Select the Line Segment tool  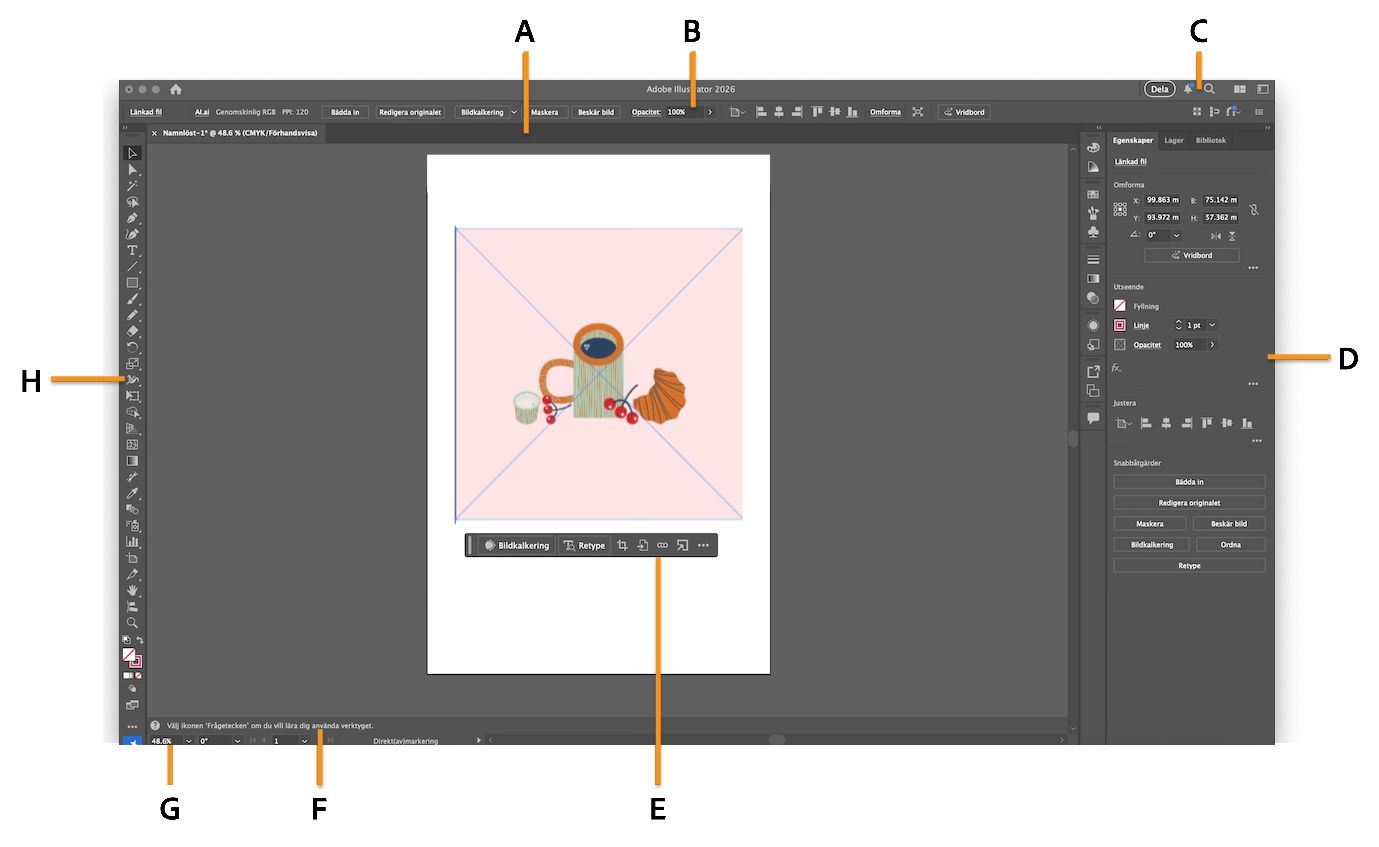[x=132, y=266]
